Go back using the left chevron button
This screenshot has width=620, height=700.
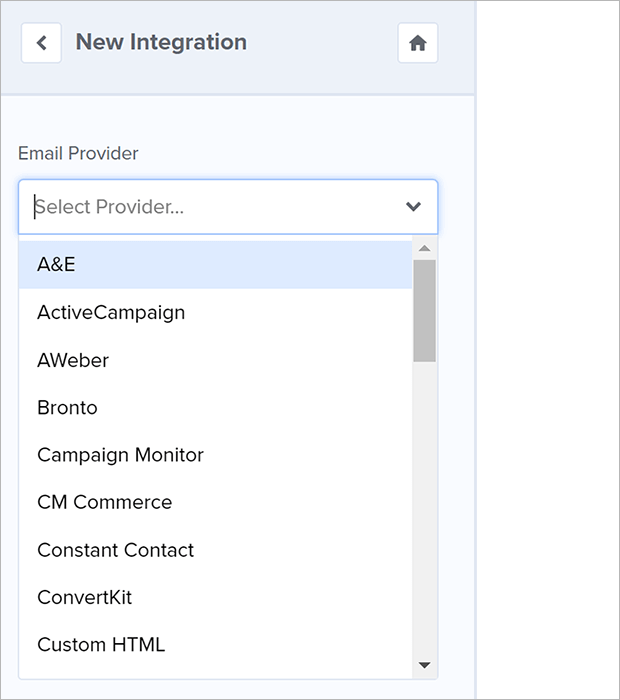tap(41, 43)
